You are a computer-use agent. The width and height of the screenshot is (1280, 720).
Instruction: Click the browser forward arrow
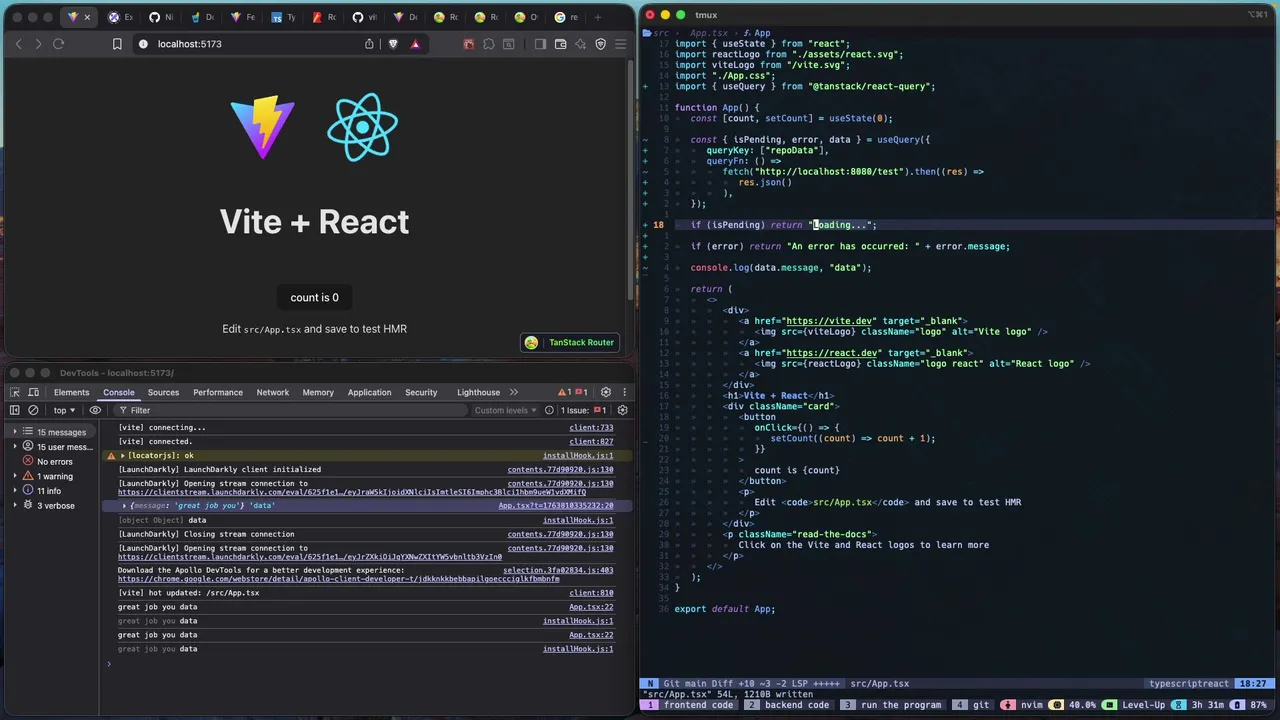(x=38, y=44)
